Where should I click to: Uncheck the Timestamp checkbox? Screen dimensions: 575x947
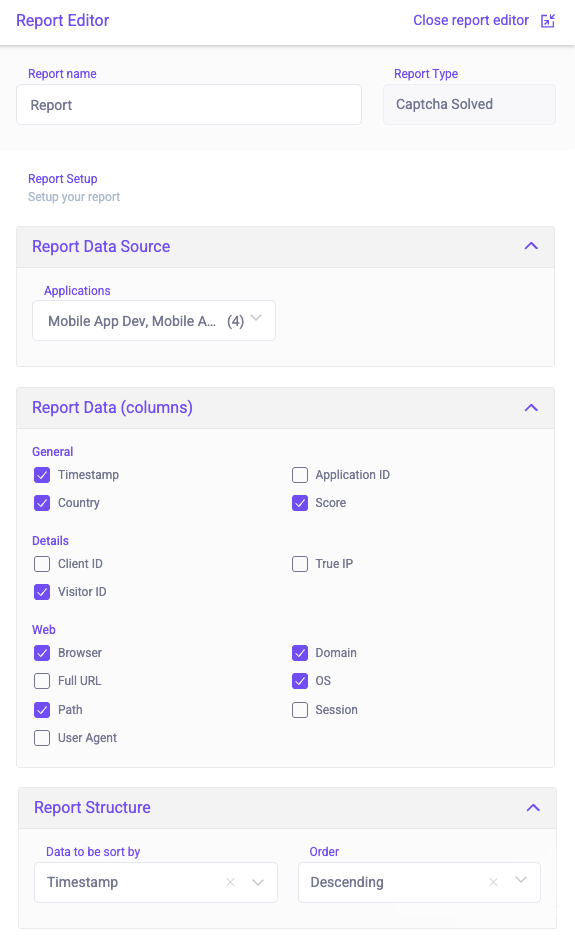coord(42,475)
